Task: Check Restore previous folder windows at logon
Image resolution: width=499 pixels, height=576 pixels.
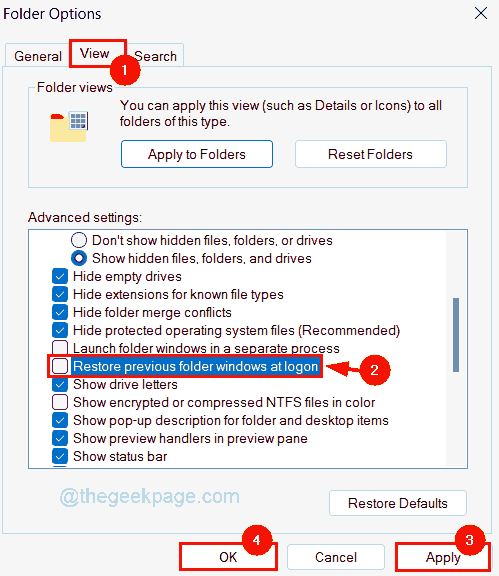Action: (60, 366)
